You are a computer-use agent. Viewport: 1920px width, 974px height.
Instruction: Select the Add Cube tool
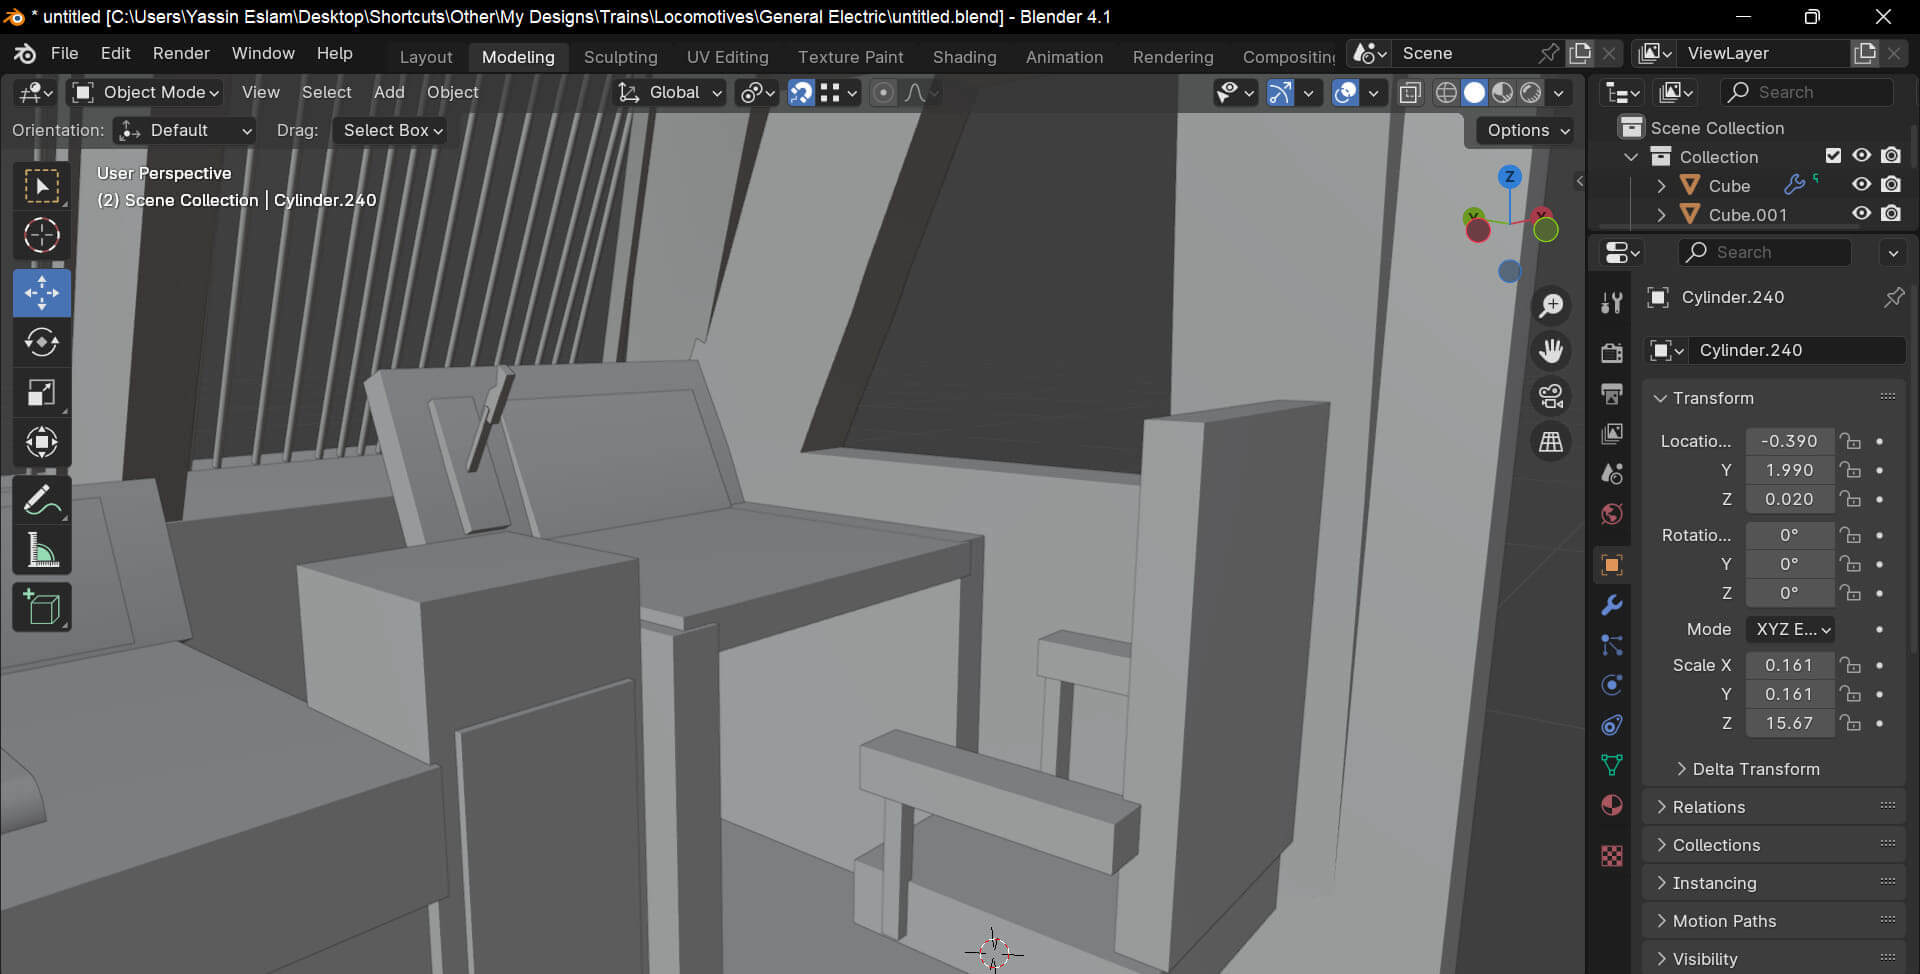click(41, 607)
